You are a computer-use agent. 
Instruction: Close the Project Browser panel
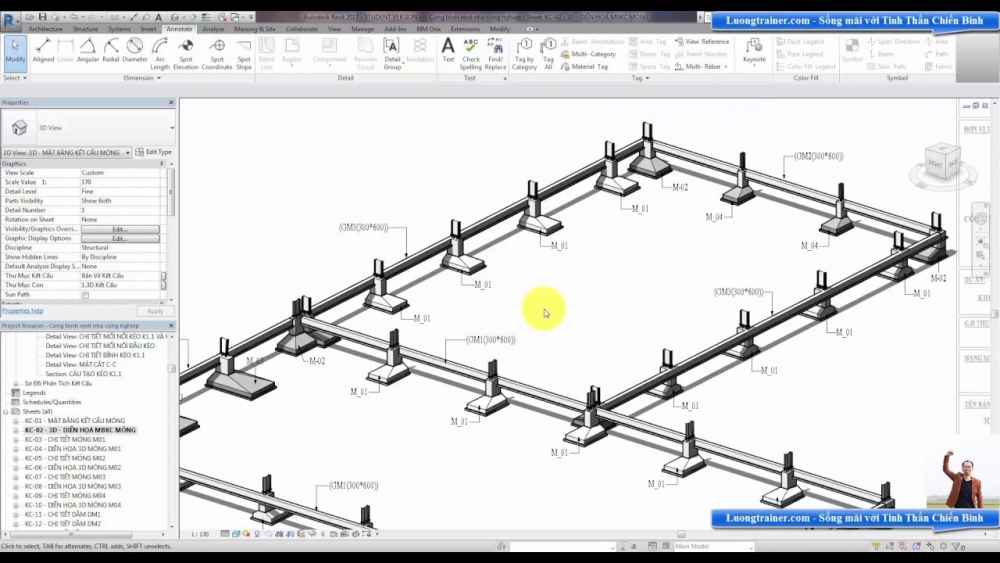tap(171, 326)
